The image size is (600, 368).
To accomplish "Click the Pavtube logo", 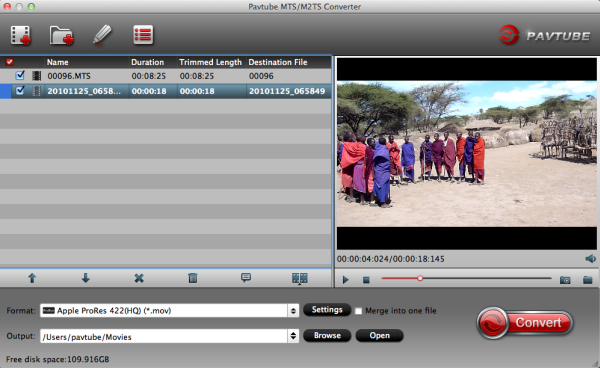I will [x=545, y=35].
